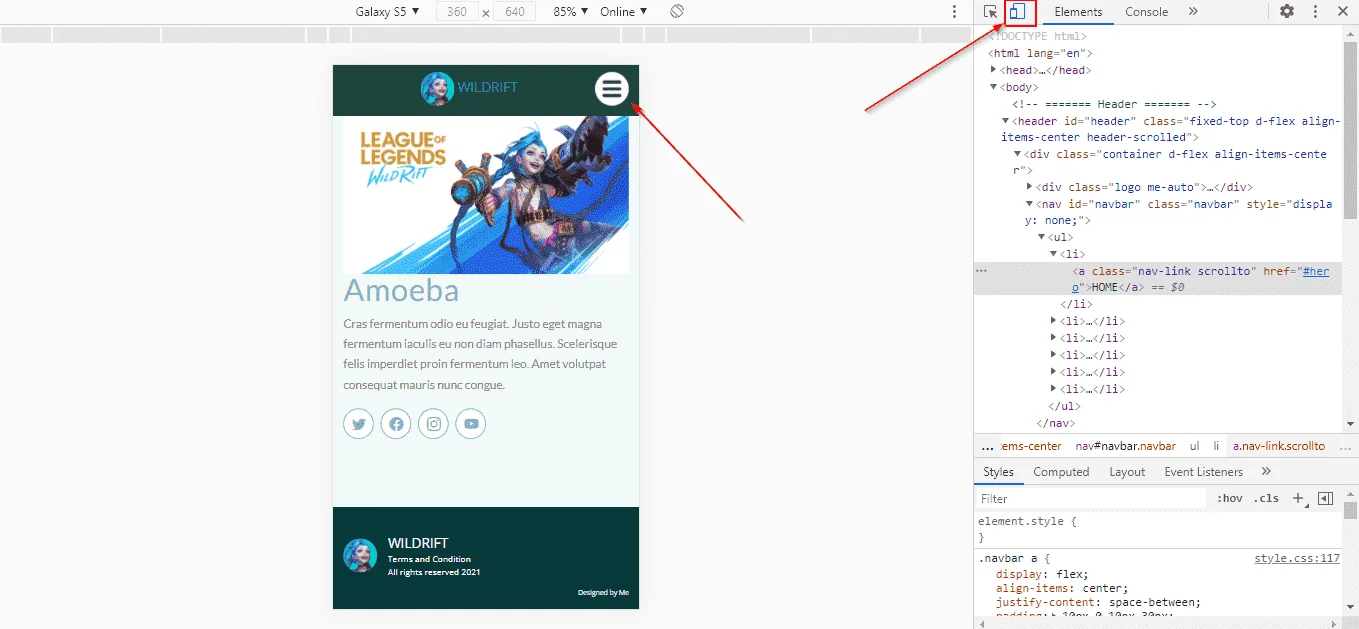Toggle the :hov element state panel
This screenshot has height=629, width=1359.
pos(1229,498)
